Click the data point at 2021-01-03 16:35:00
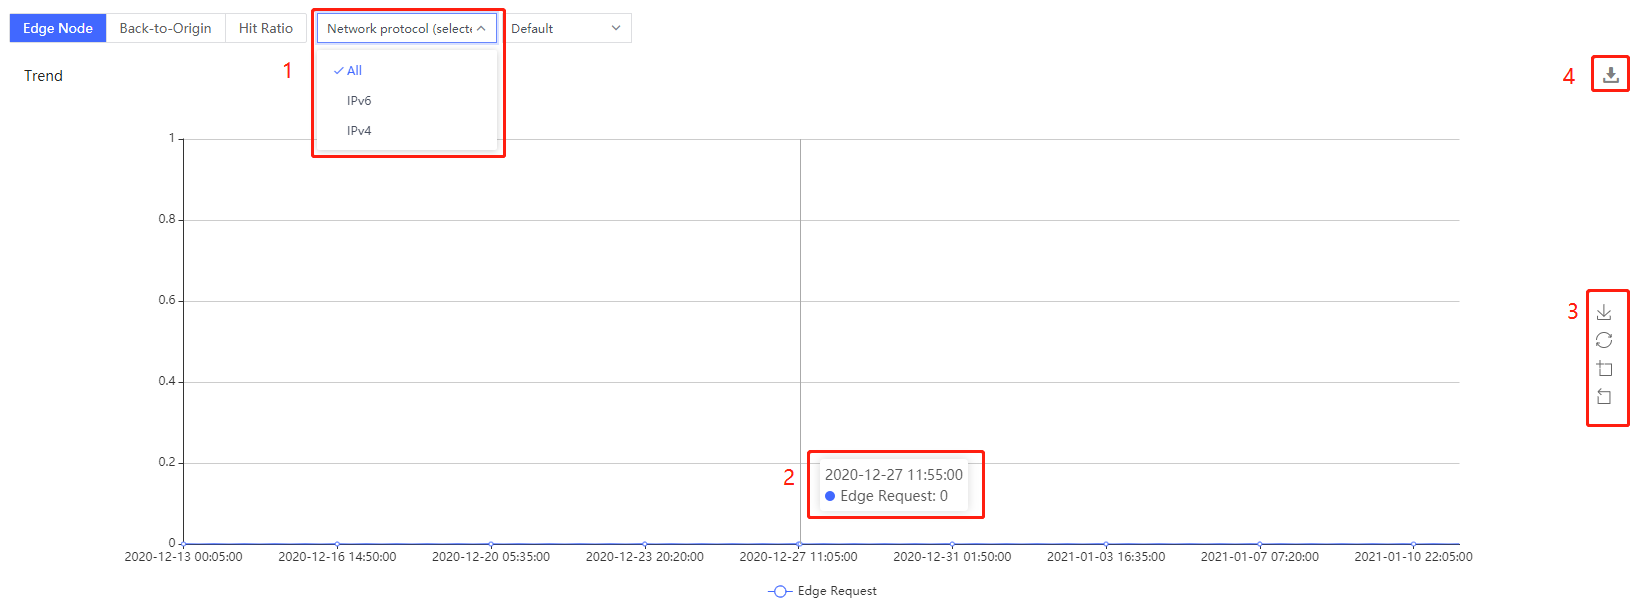Image resolution: width=1647 pixels, height=613 pixels. tap(1106, 544)
